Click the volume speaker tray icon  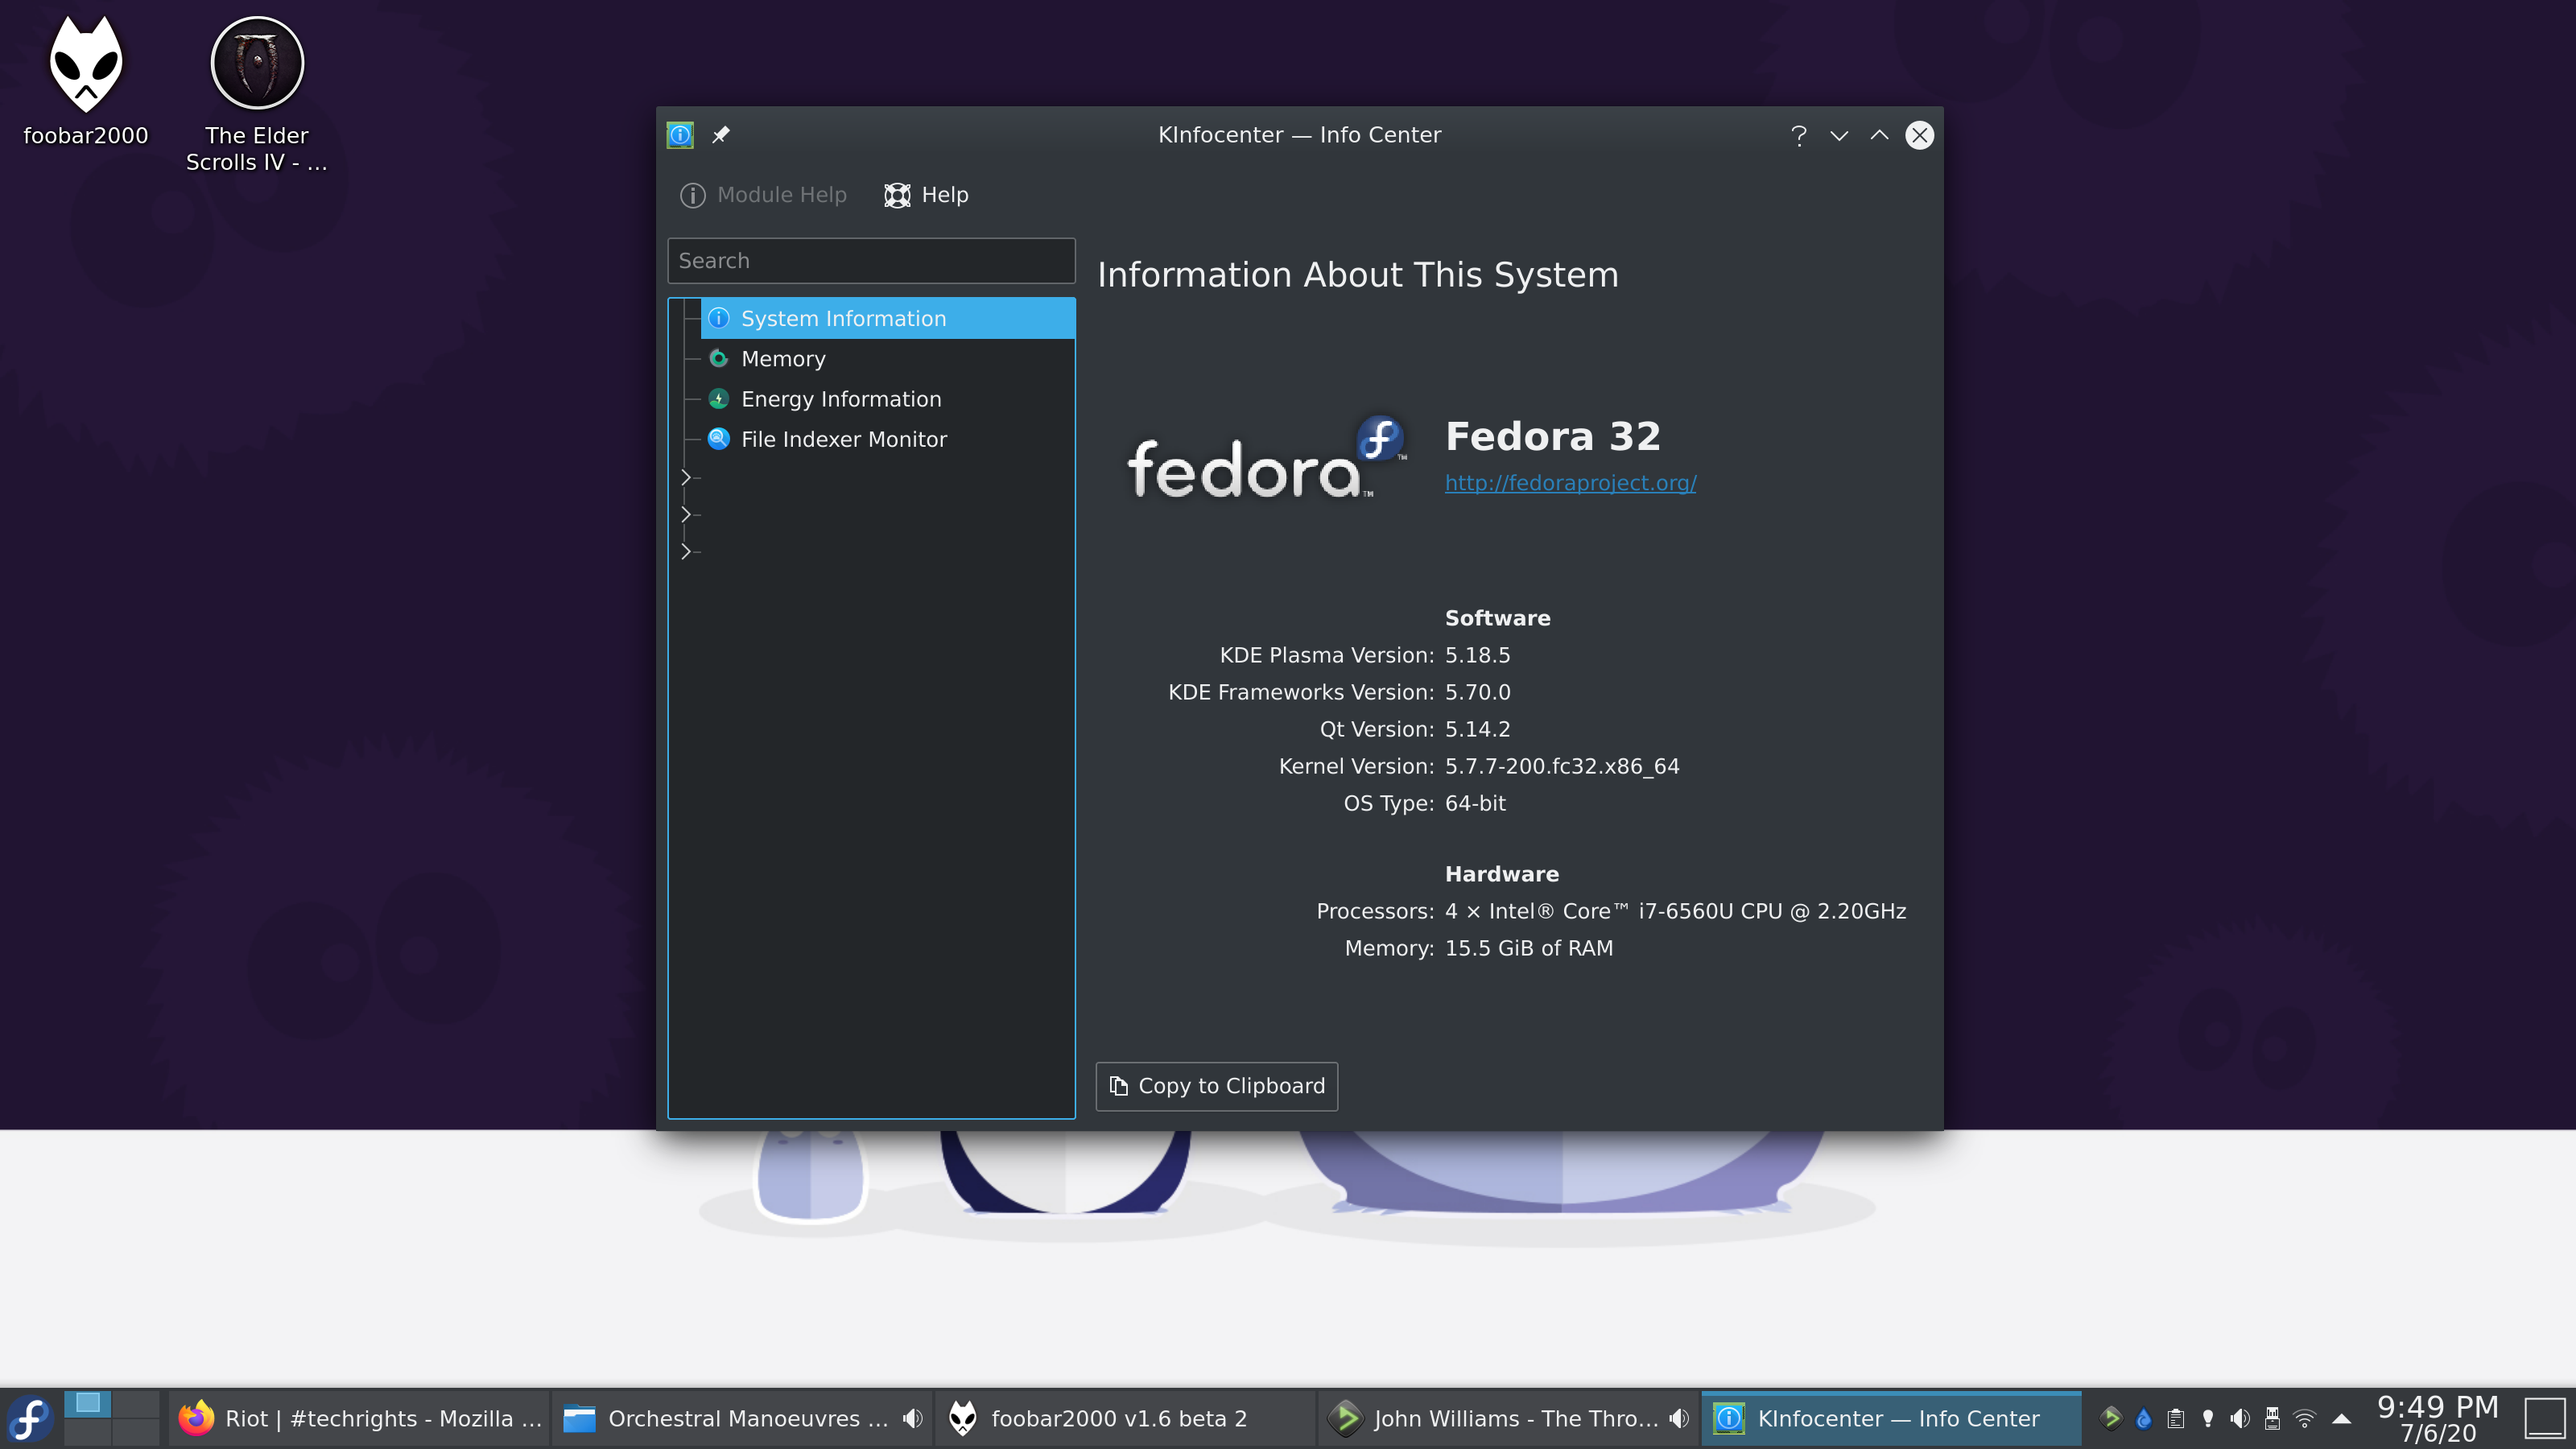pyautogui.click(x=2240, y=1418)
